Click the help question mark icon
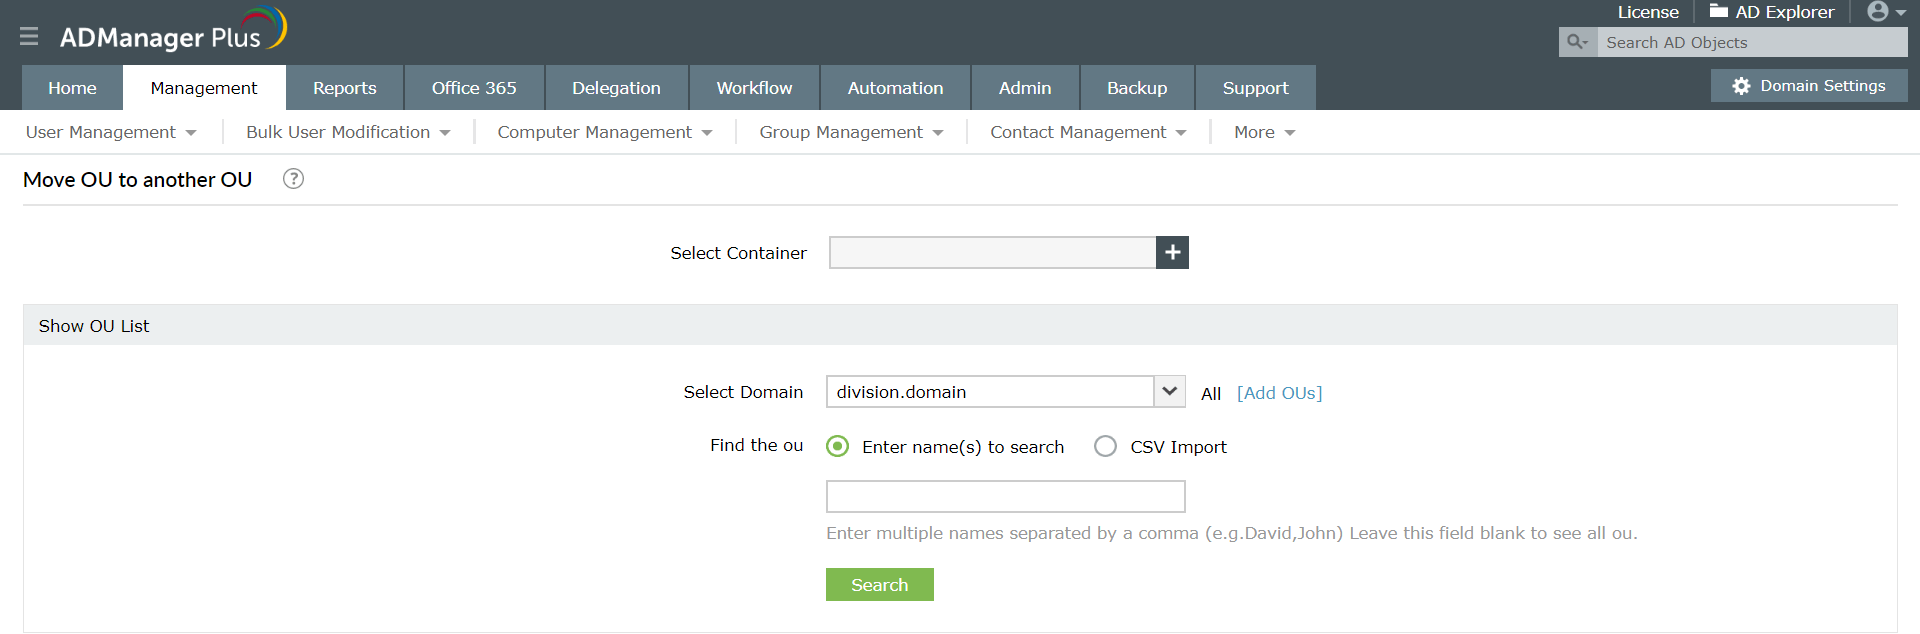The height and width of the screenshot is (634, 1920). pyautogui.click(x=293, y=179)
